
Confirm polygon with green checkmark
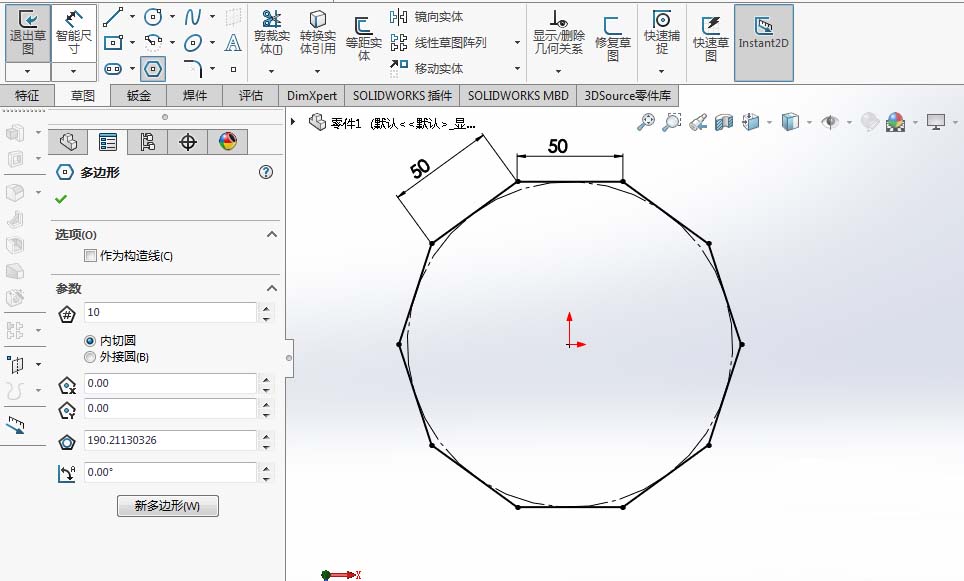pyautogui.click(x=61, y=199)
